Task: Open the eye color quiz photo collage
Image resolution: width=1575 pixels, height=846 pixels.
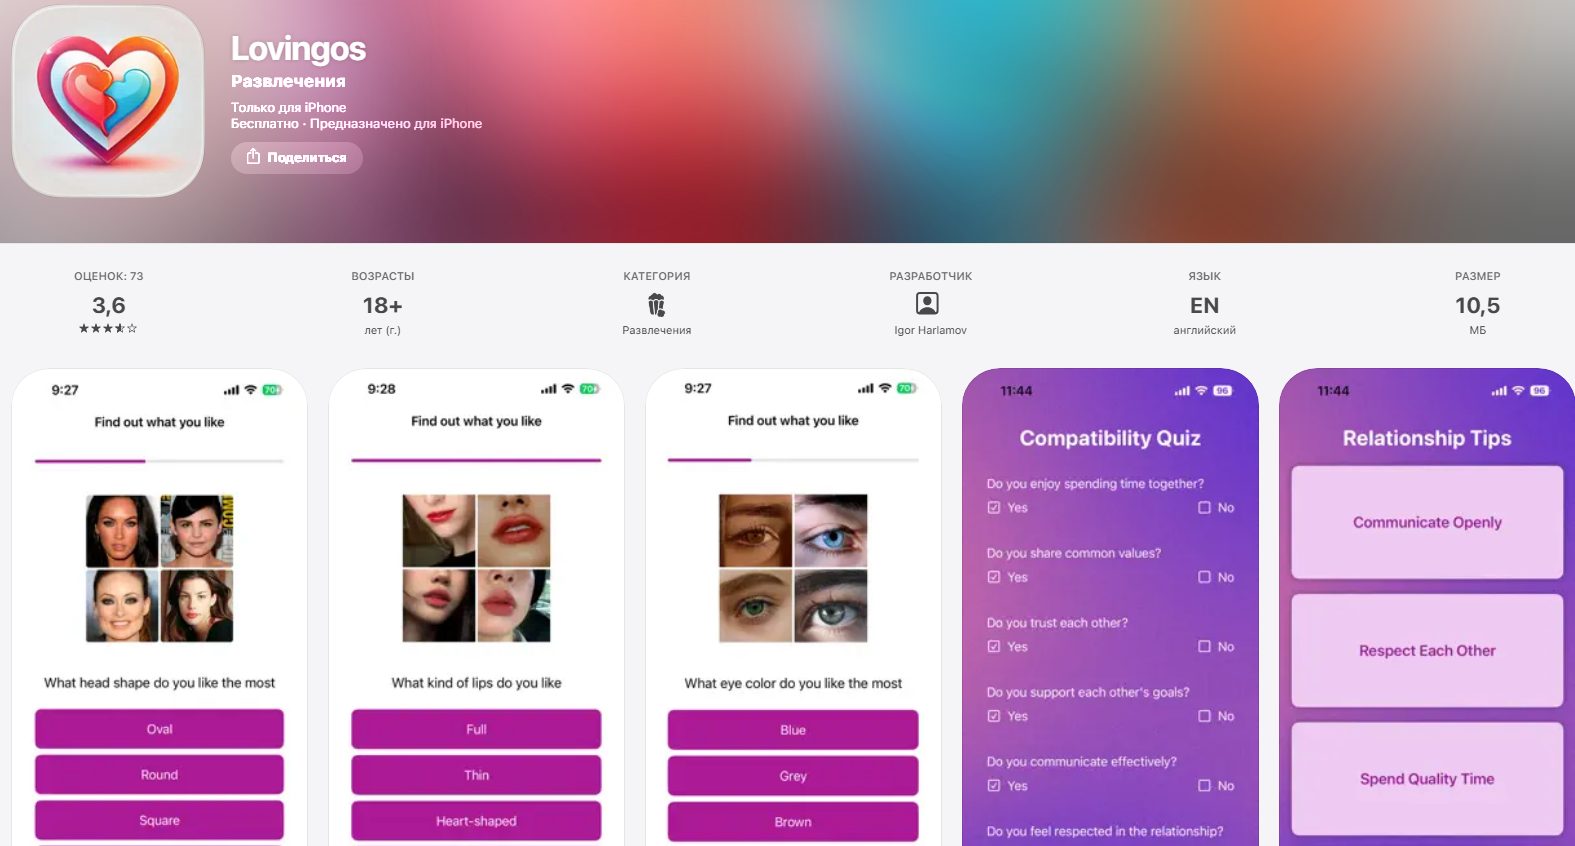Action: [x=793, y=568]
